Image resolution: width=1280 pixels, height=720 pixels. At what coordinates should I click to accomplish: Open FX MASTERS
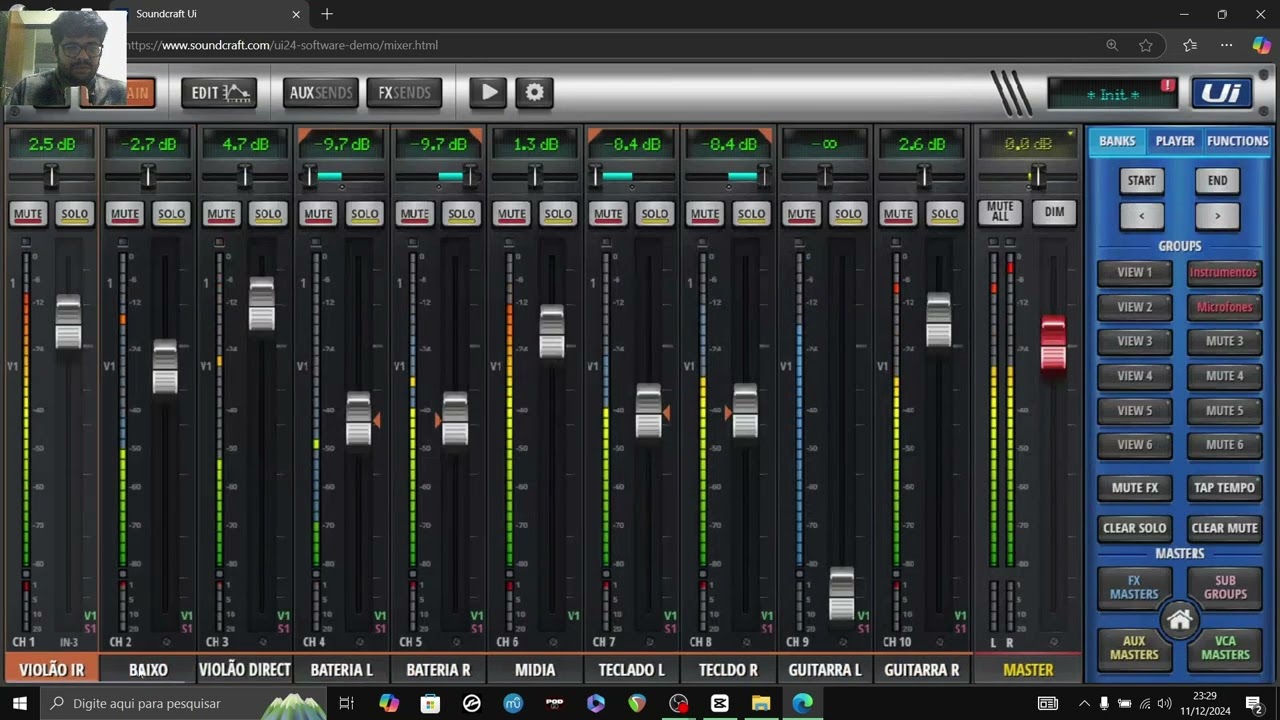click(1134, 587)
